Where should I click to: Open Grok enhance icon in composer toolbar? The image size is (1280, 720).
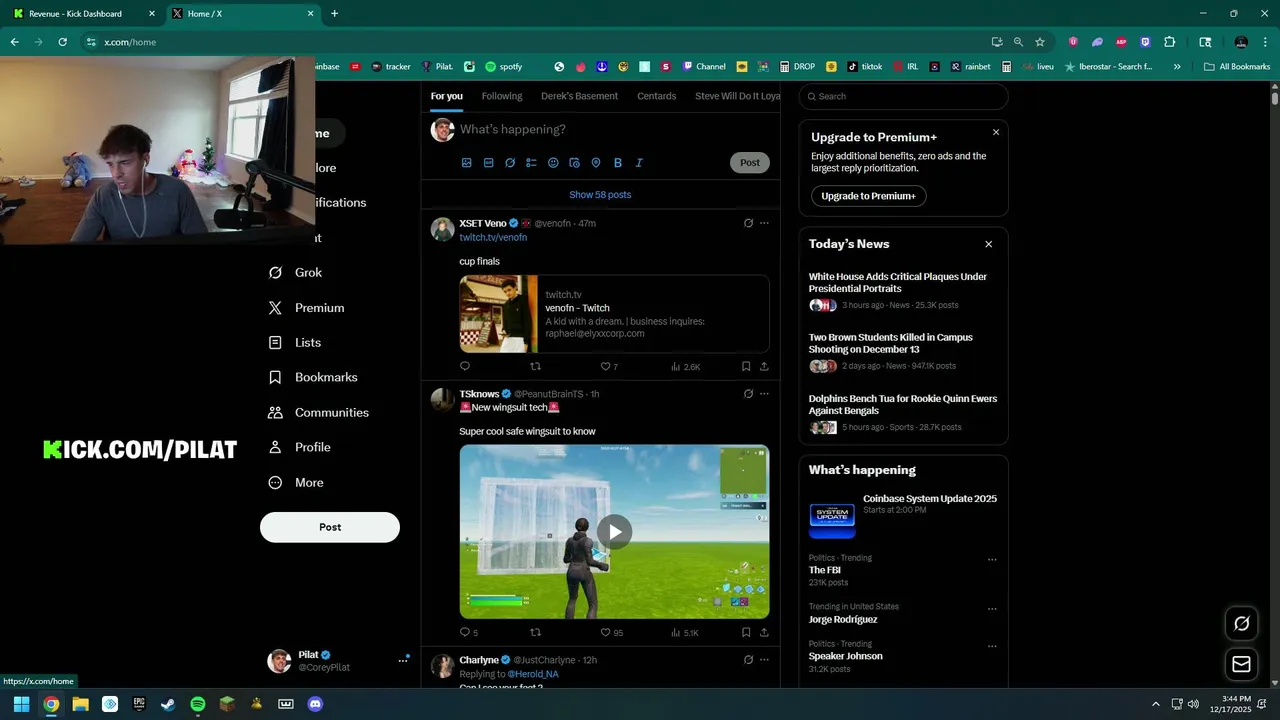510,163
